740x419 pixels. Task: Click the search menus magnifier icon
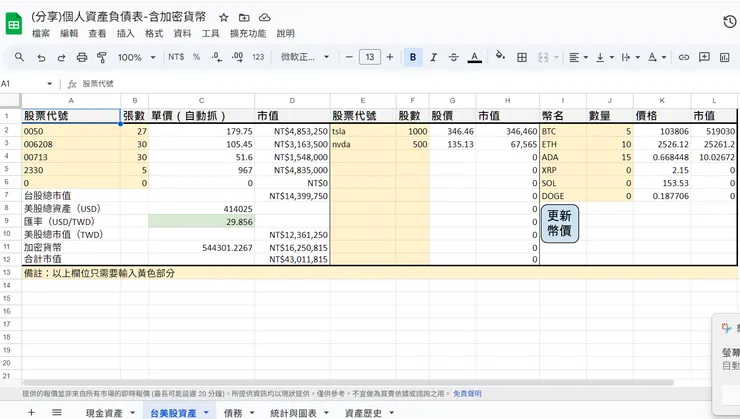coord(19,57)
